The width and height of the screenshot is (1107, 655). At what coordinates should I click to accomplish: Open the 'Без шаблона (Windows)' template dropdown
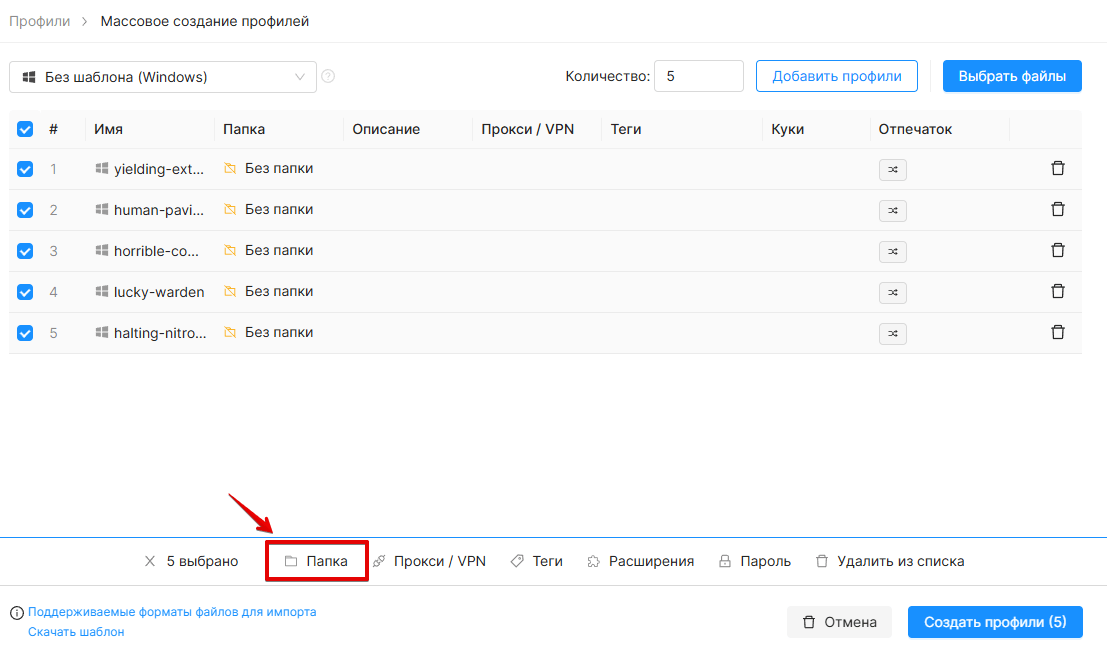(x=162, y=77)
